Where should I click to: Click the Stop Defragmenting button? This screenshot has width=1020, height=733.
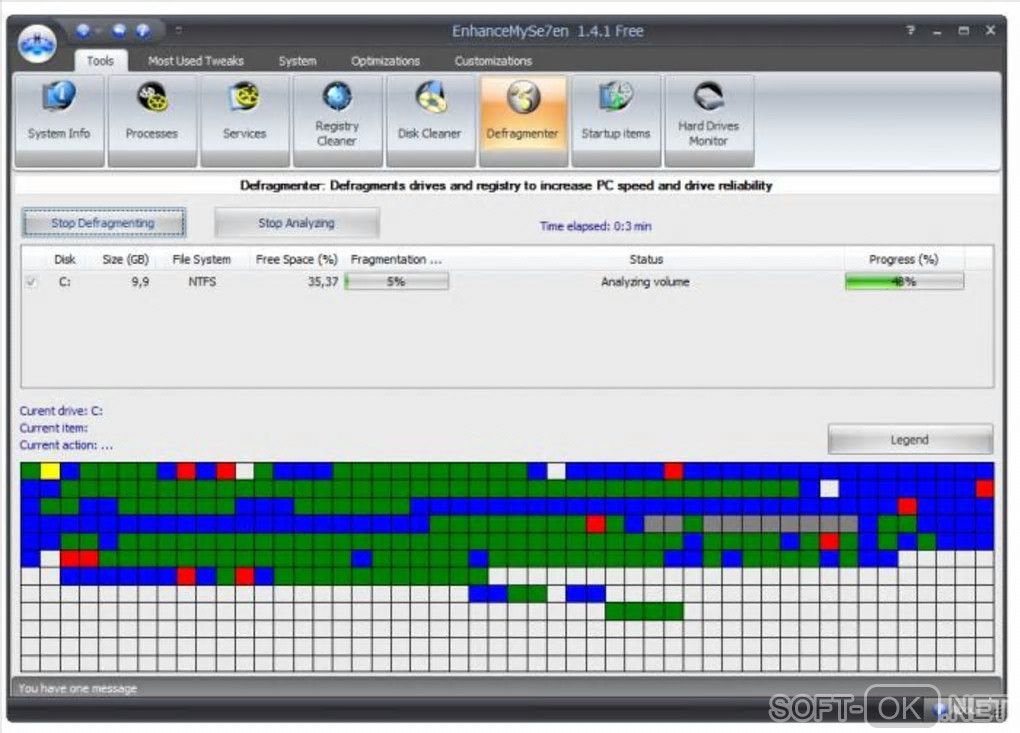coord(103,223)
